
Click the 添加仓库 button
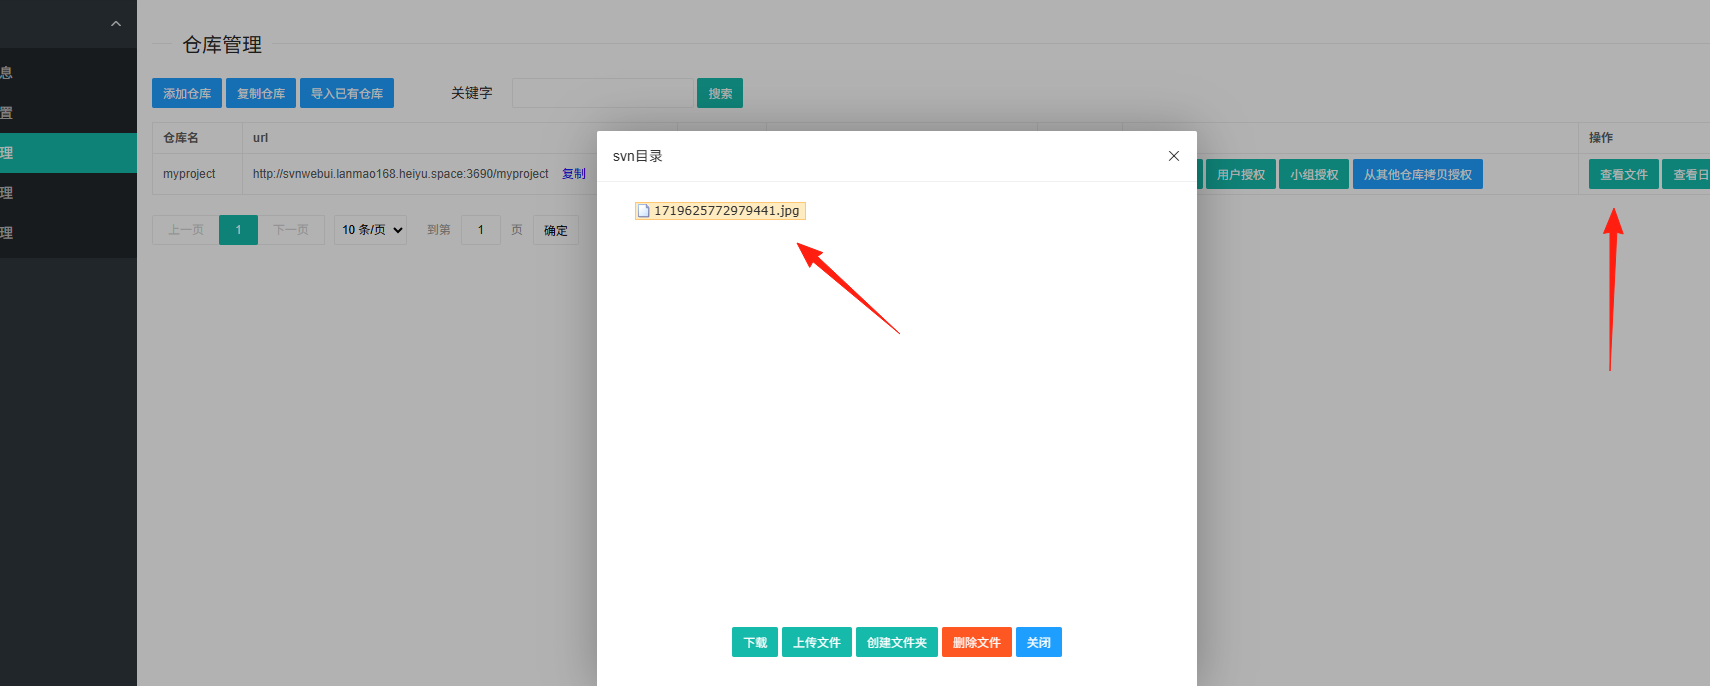click(187, 93)
